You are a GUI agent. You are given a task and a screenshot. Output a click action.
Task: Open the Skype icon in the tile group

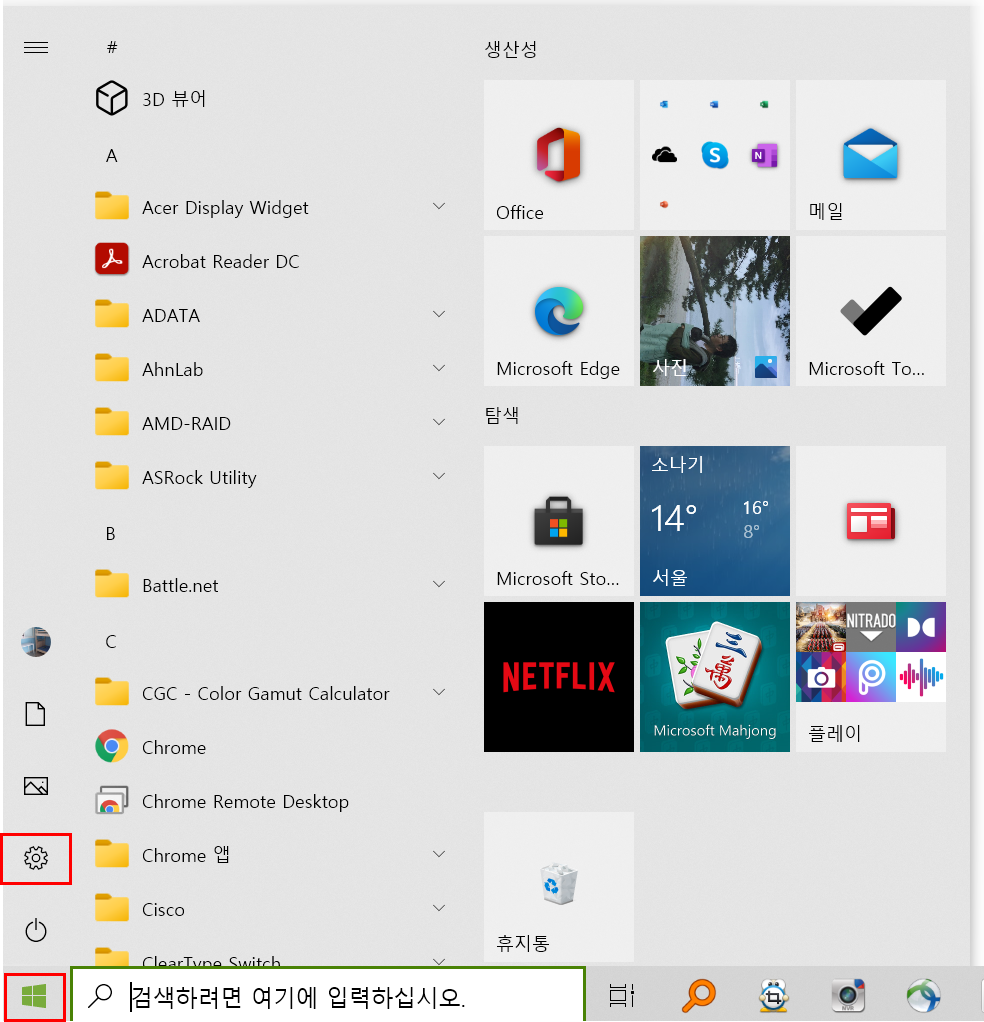coord(715,155)
